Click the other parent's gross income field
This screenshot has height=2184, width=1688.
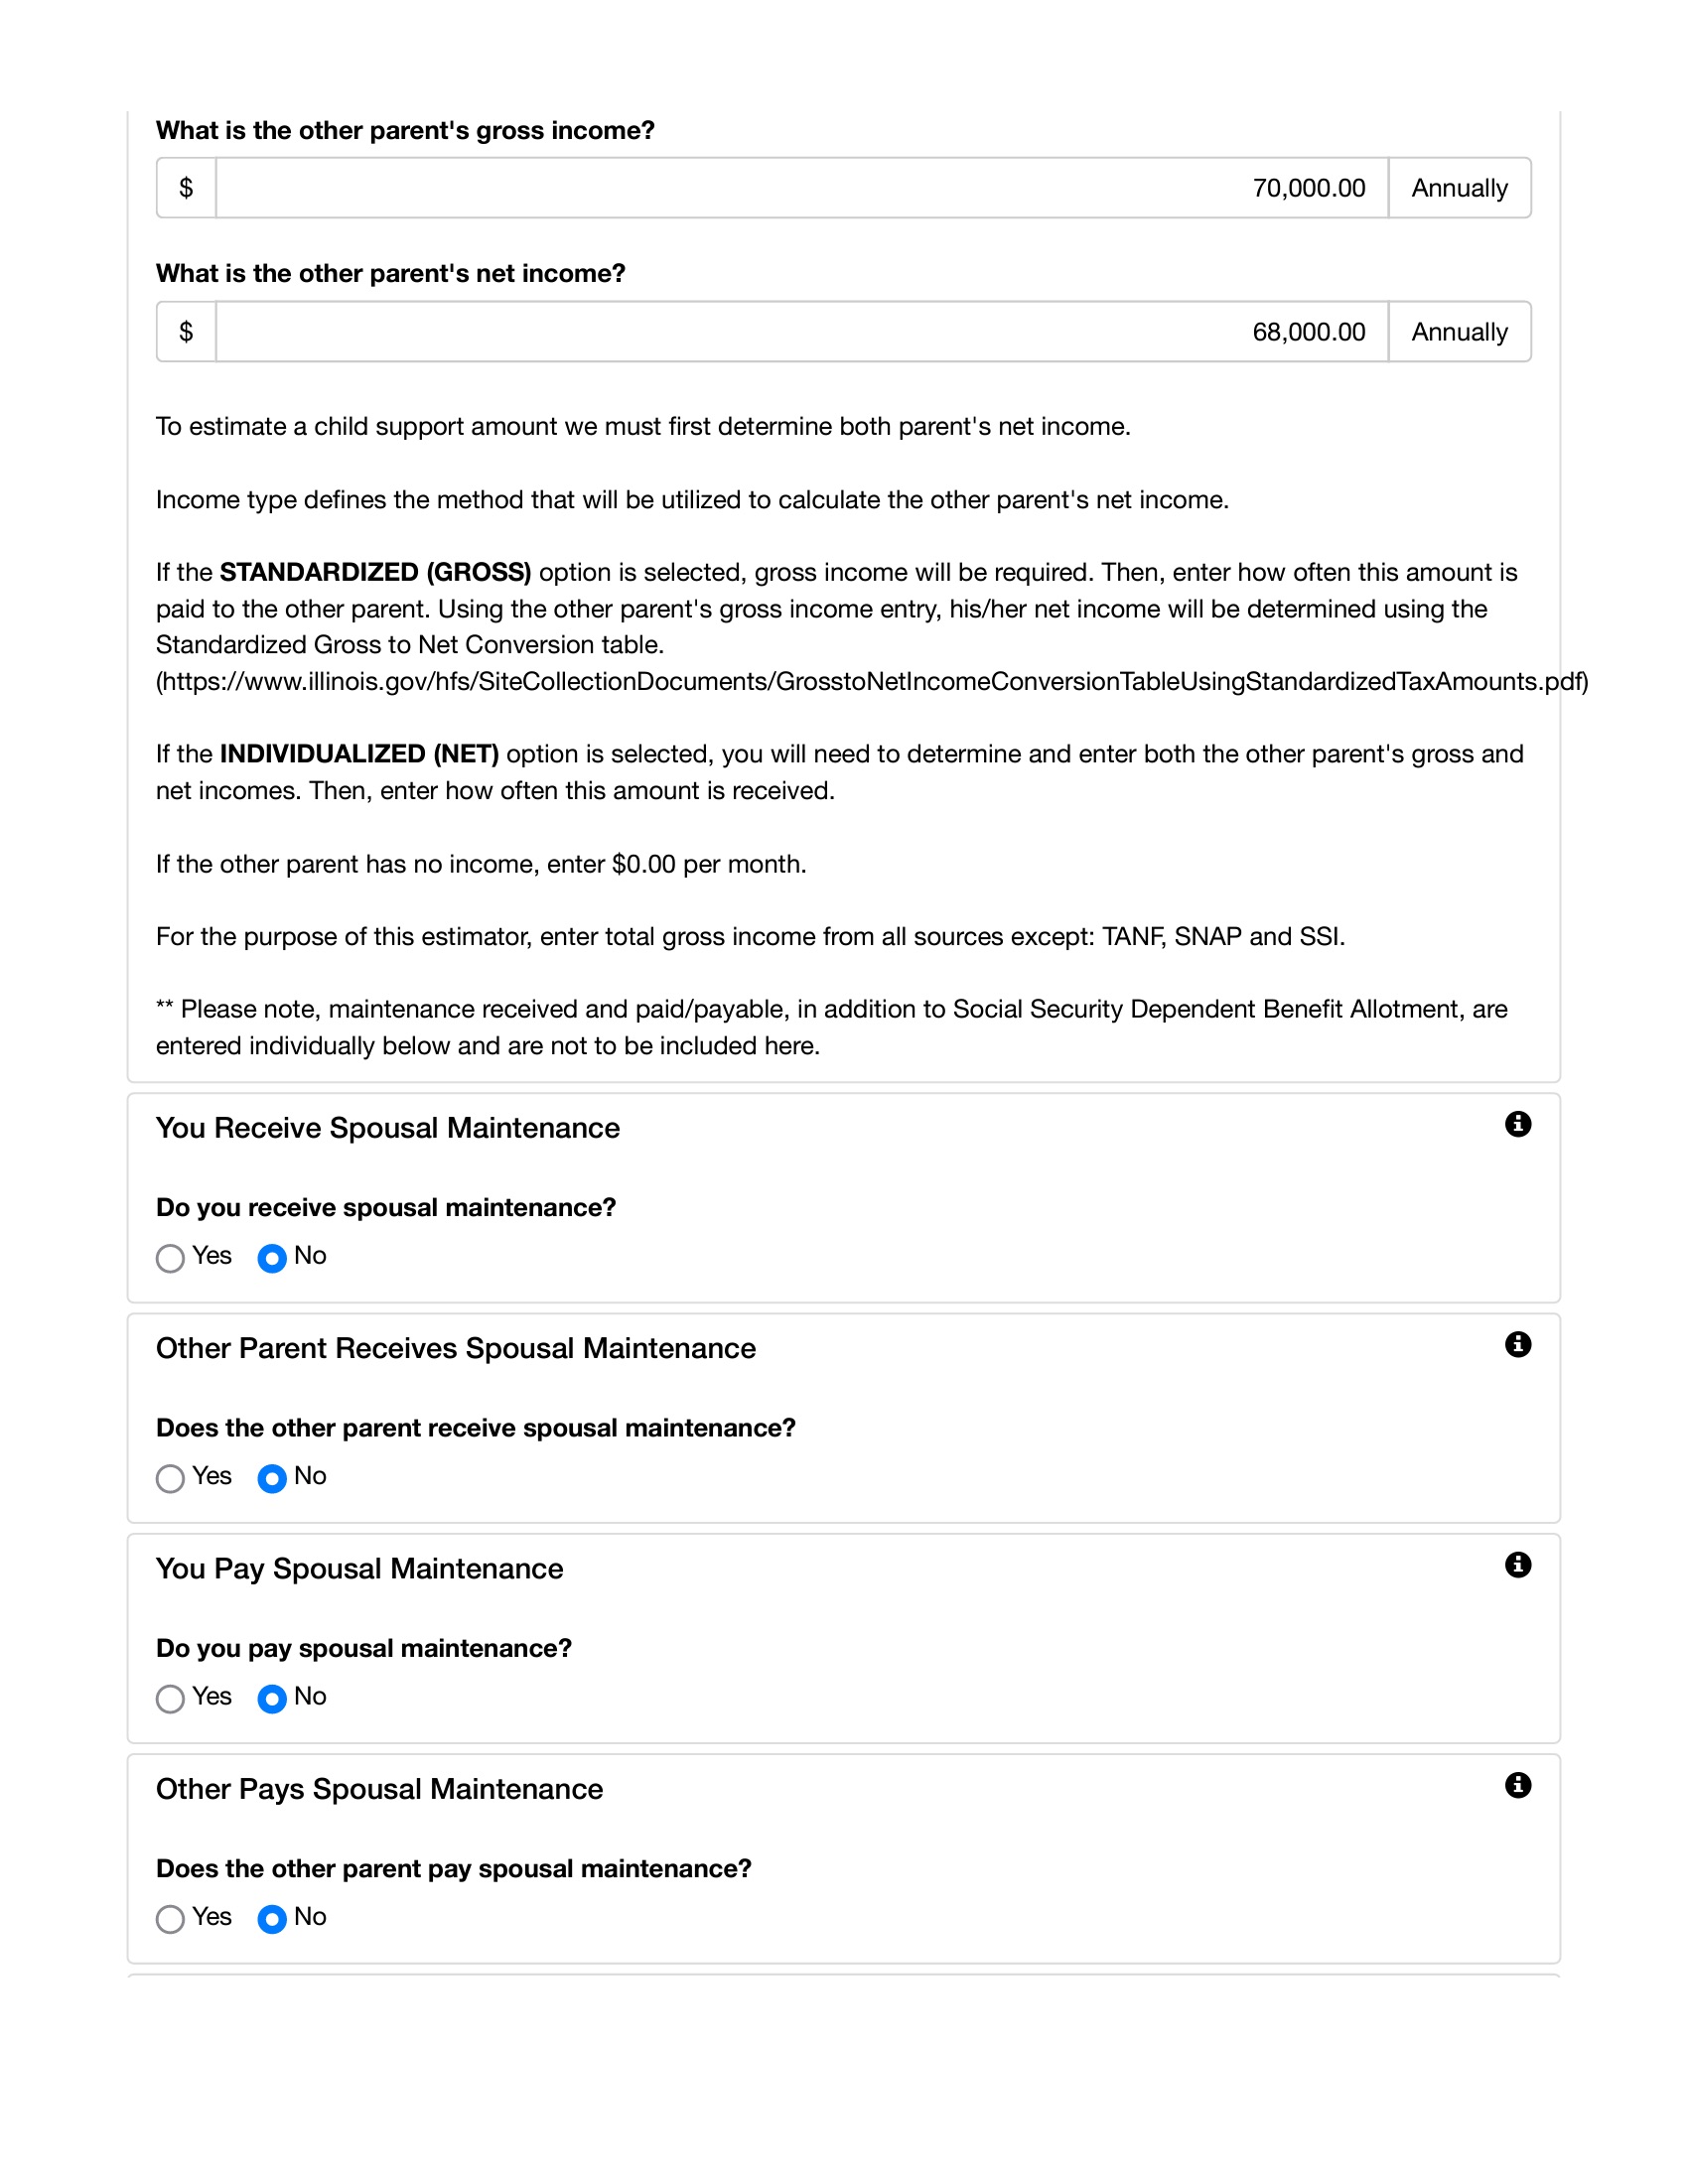pos(800,188)
